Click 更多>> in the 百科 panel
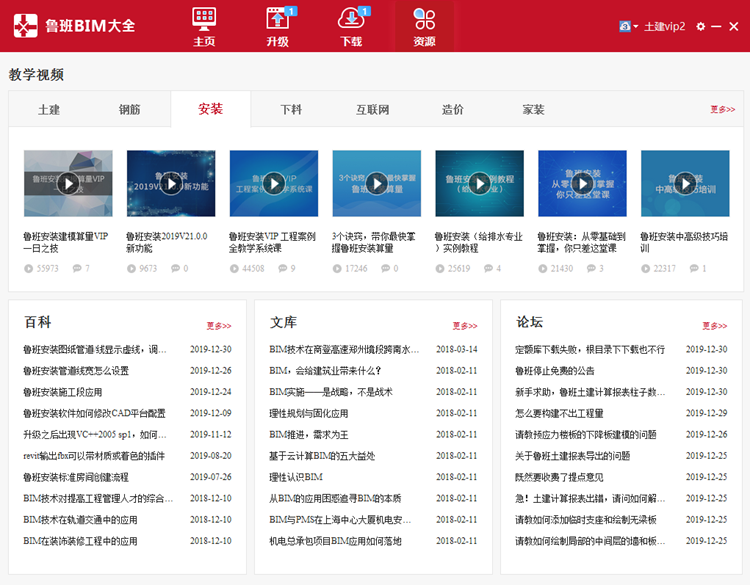Image resolution: width=750 pixels, height=585 pixels. click(219, 326)
